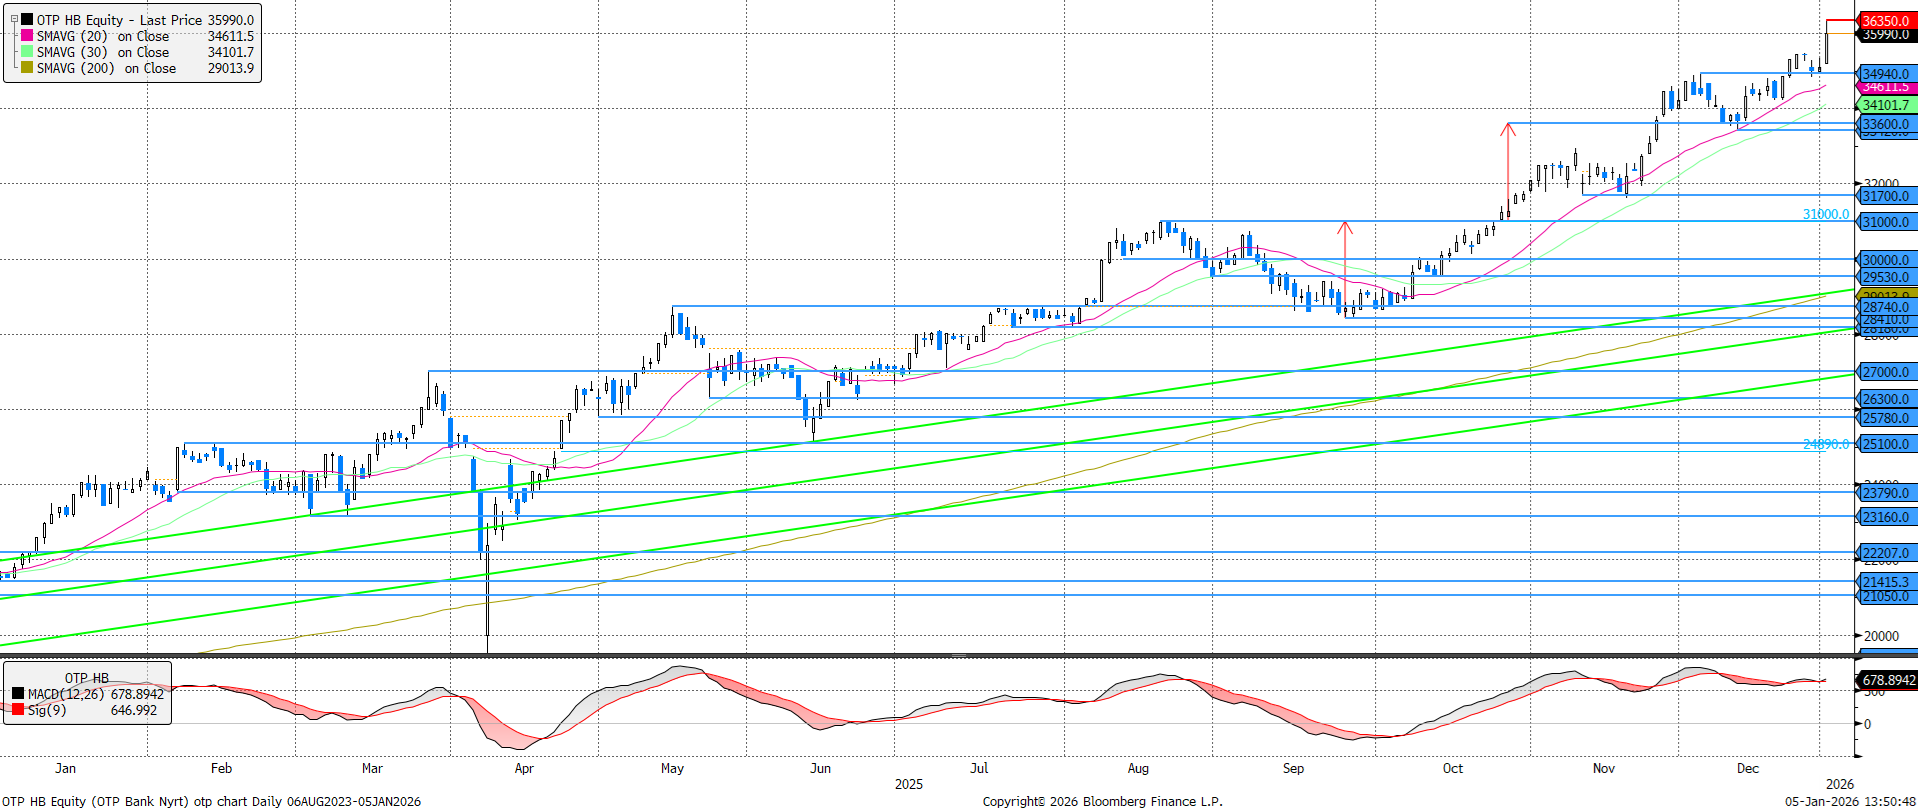Click the 678.8942 MACD value tag
The height and width of the screenshot is (810, 1918).
pos(1887,680)
